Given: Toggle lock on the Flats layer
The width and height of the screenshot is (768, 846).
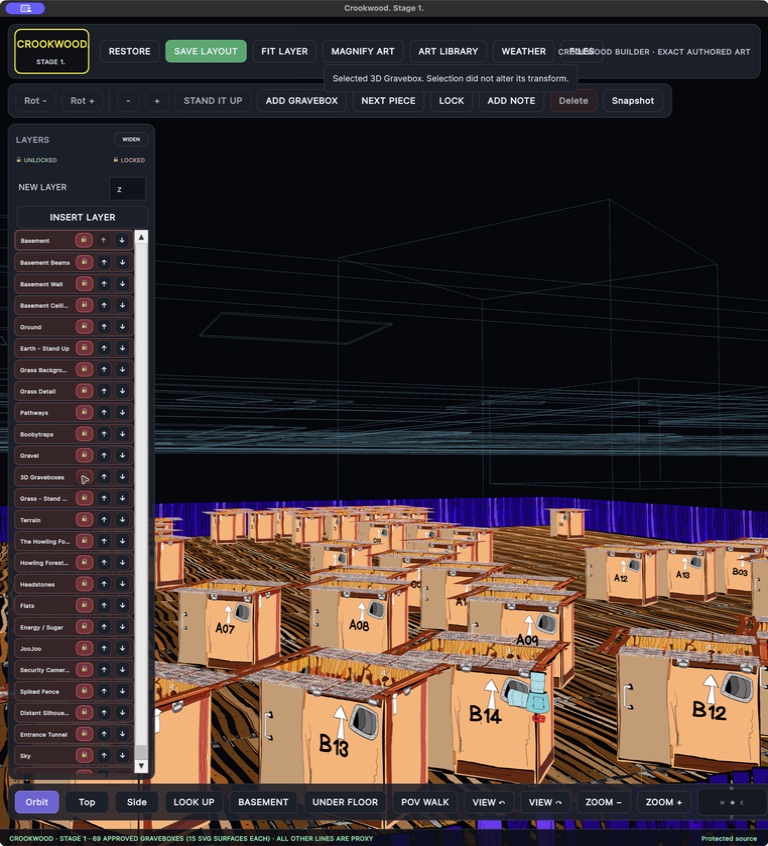Looking at the screenshot, I should click(x=84, y=605).
